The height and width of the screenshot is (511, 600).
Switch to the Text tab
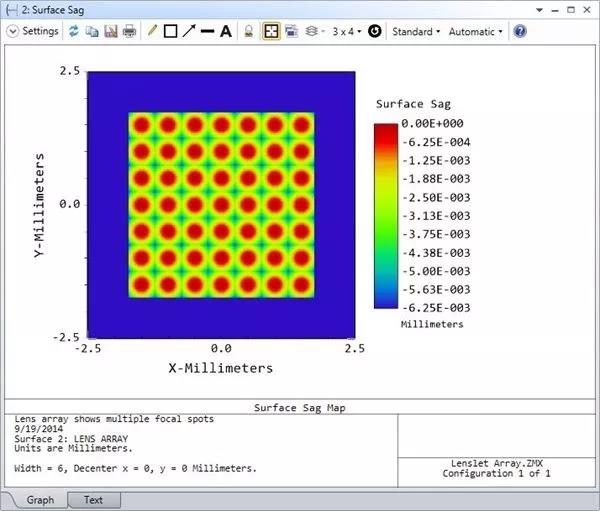point(92,499)
